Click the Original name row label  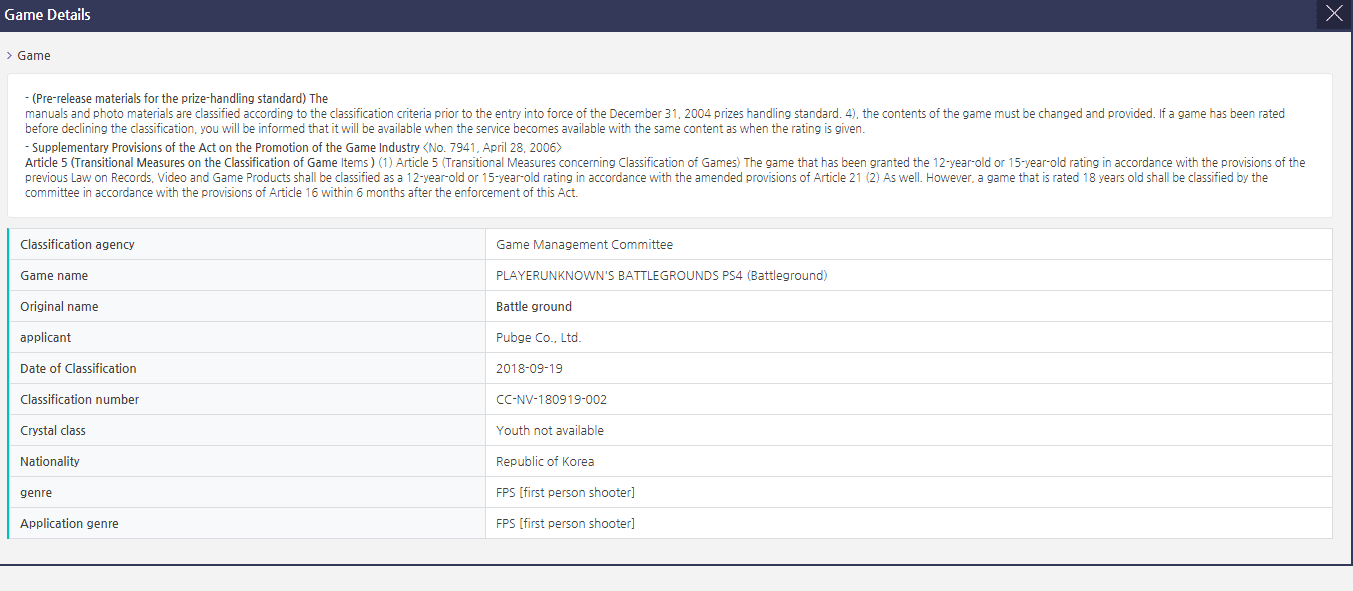point(59,307)
